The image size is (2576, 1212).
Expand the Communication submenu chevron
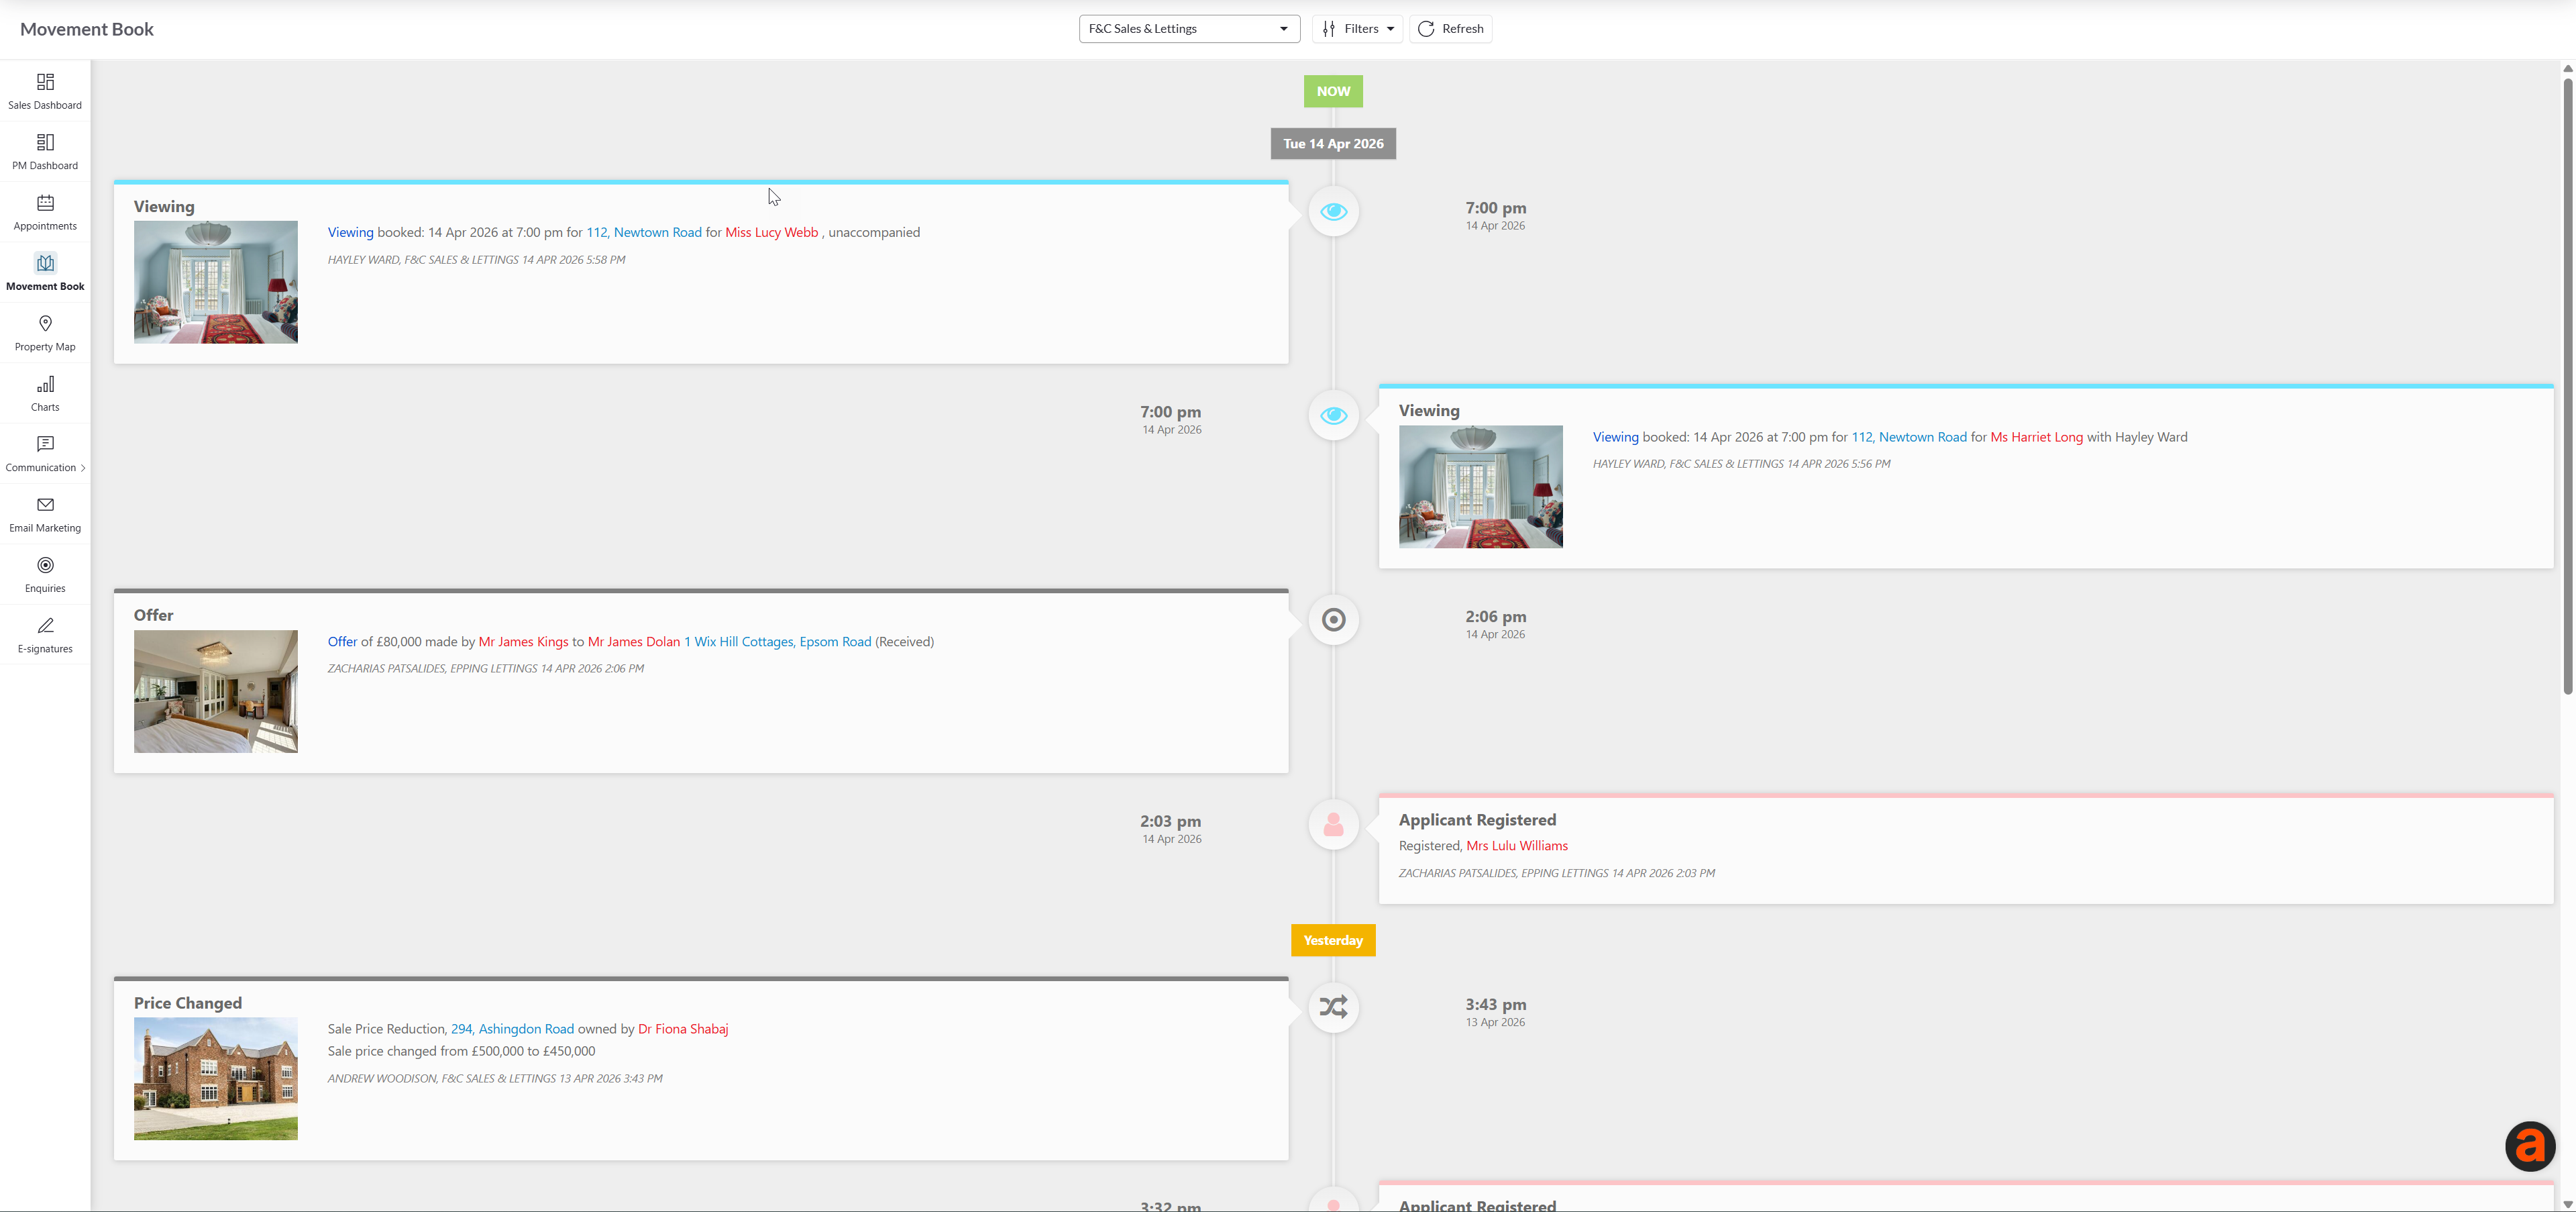83,468
